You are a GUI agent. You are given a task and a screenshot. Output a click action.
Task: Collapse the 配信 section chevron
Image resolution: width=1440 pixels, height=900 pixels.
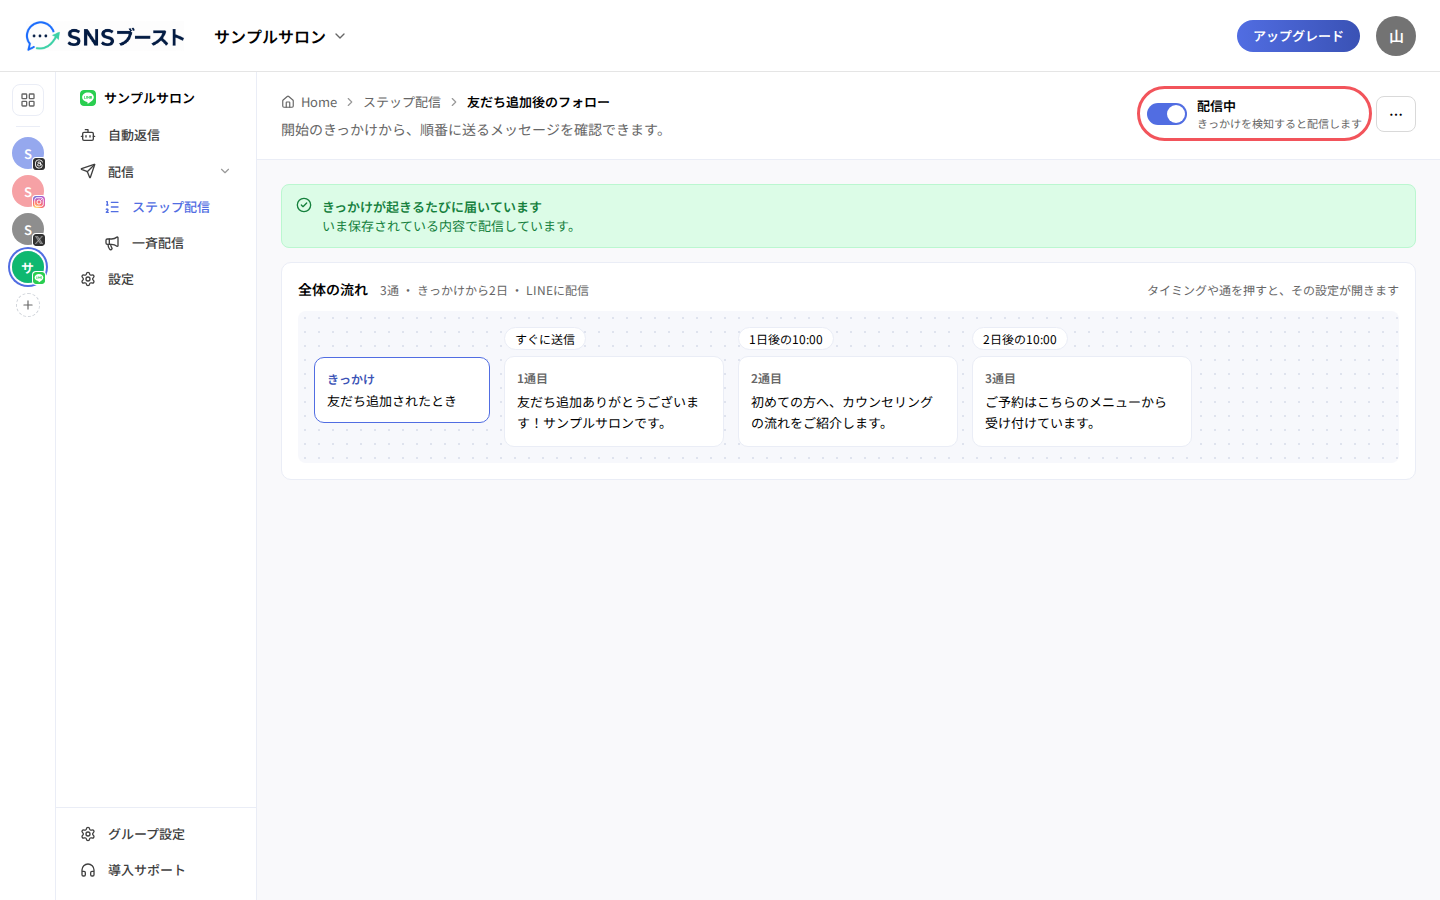tap(225, 172)
